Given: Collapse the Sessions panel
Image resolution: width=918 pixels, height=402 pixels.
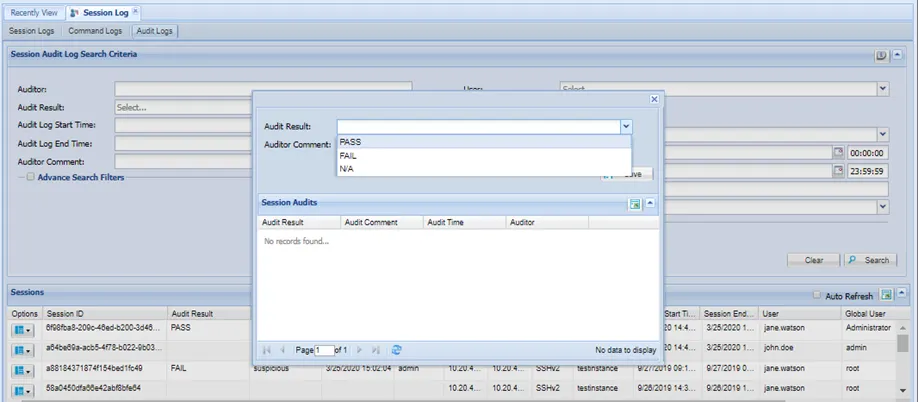Looking at the screenshot, I should [x=902, y=294].
